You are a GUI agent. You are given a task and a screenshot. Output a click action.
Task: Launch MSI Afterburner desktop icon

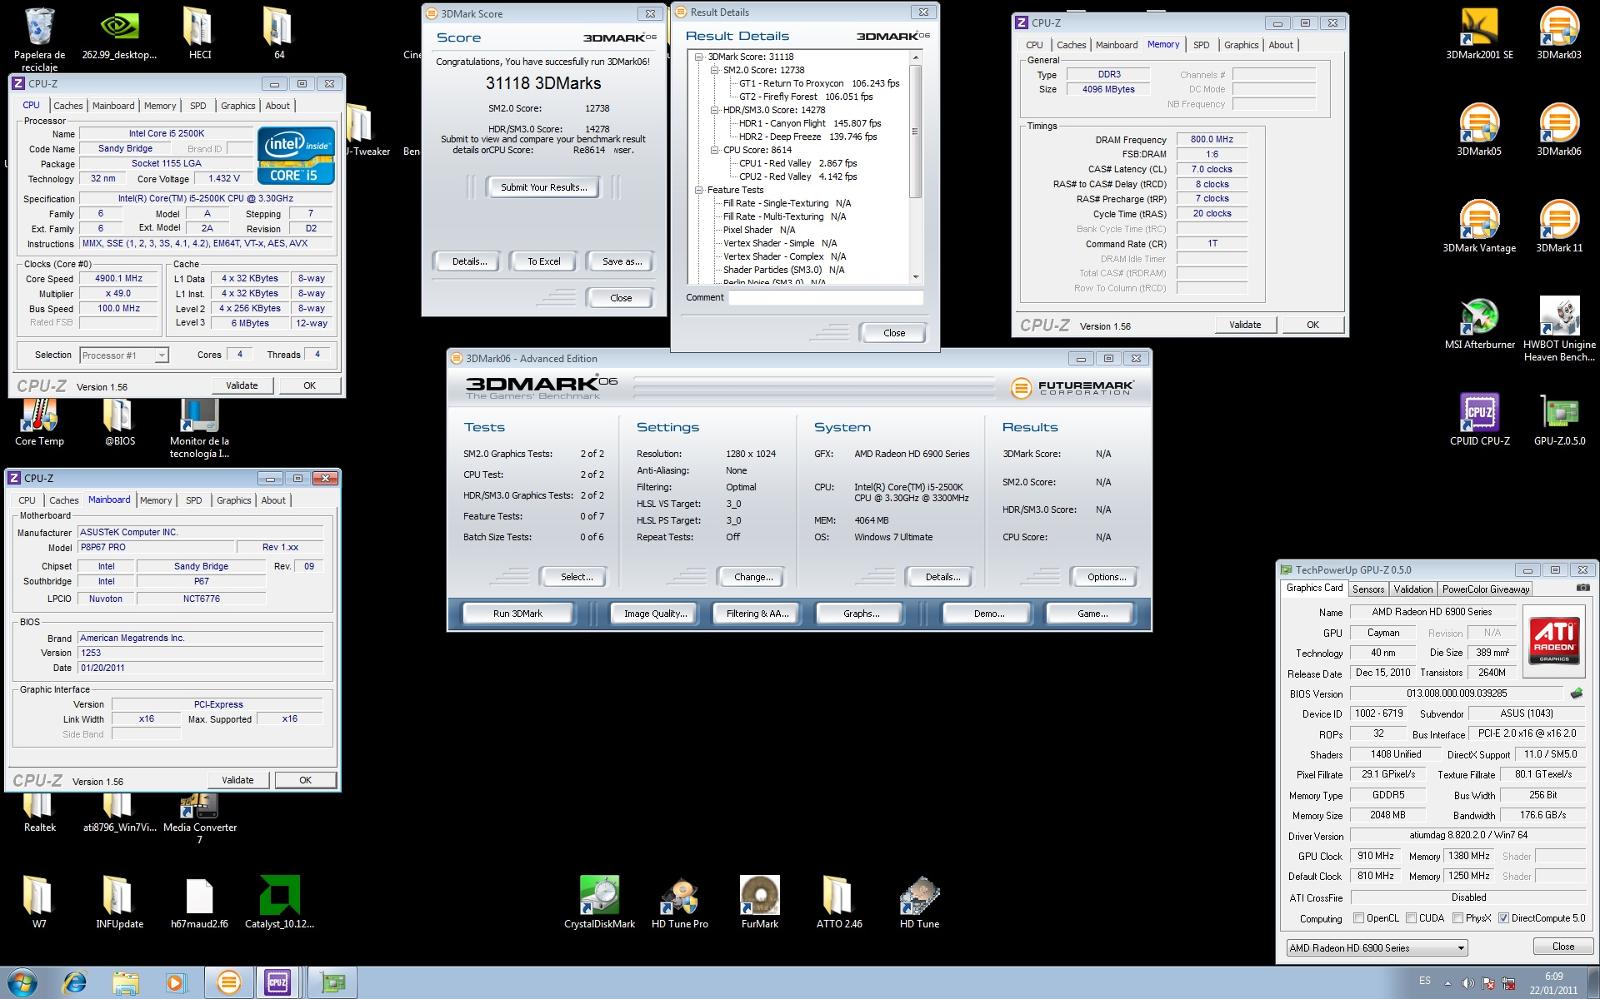pyautogui.click(x=1479, y=322)
